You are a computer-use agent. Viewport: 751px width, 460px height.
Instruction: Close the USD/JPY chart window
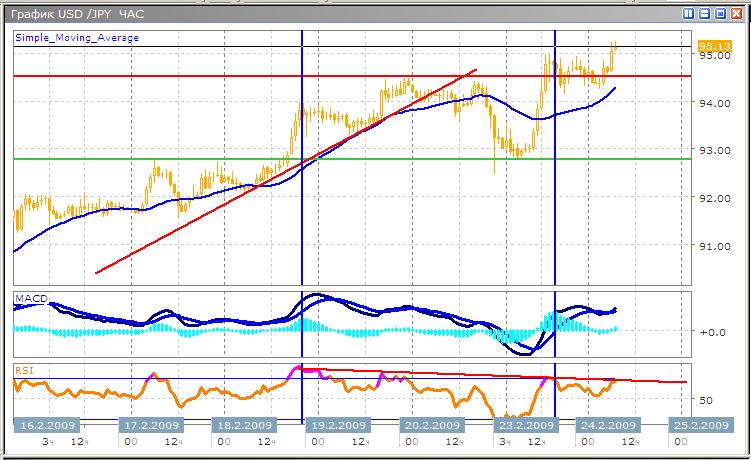coord(736,14)
